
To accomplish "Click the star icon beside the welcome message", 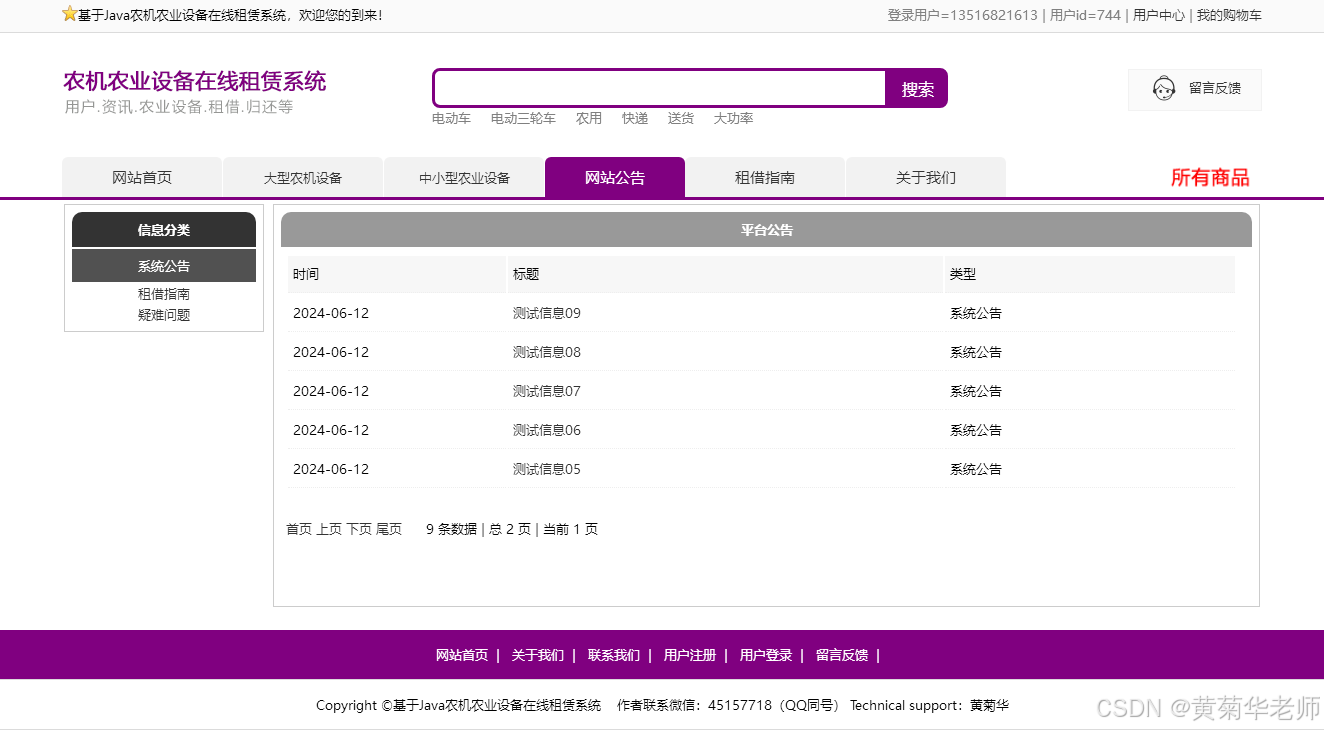I will click(x=68, y=15).
